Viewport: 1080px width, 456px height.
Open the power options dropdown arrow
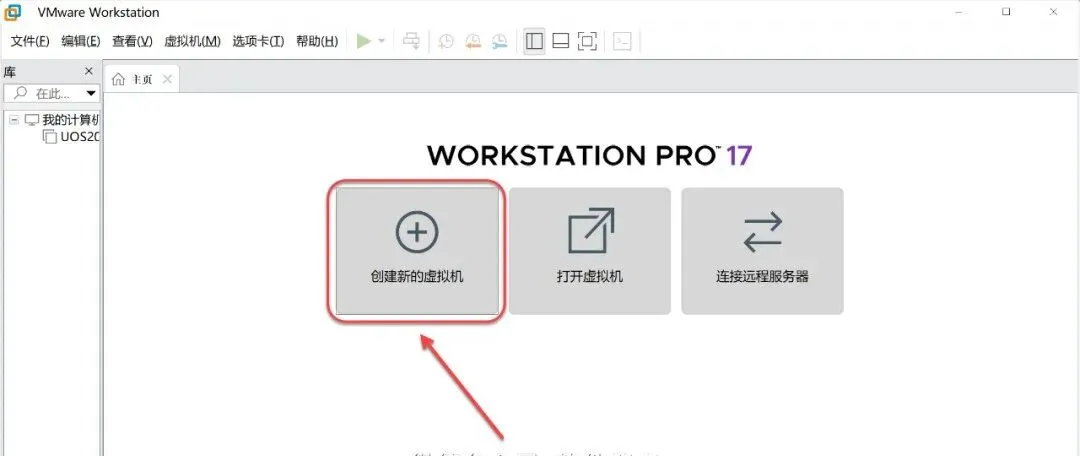[x=382, y=41]
